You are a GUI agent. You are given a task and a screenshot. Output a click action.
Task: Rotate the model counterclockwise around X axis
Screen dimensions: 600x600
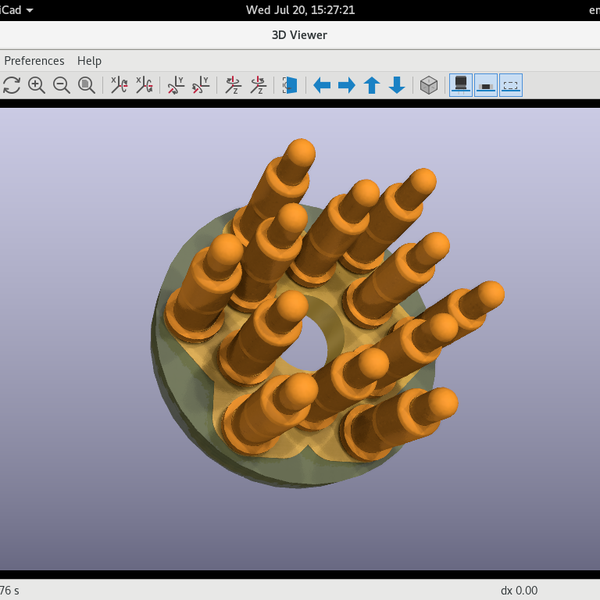coord(144,85)
